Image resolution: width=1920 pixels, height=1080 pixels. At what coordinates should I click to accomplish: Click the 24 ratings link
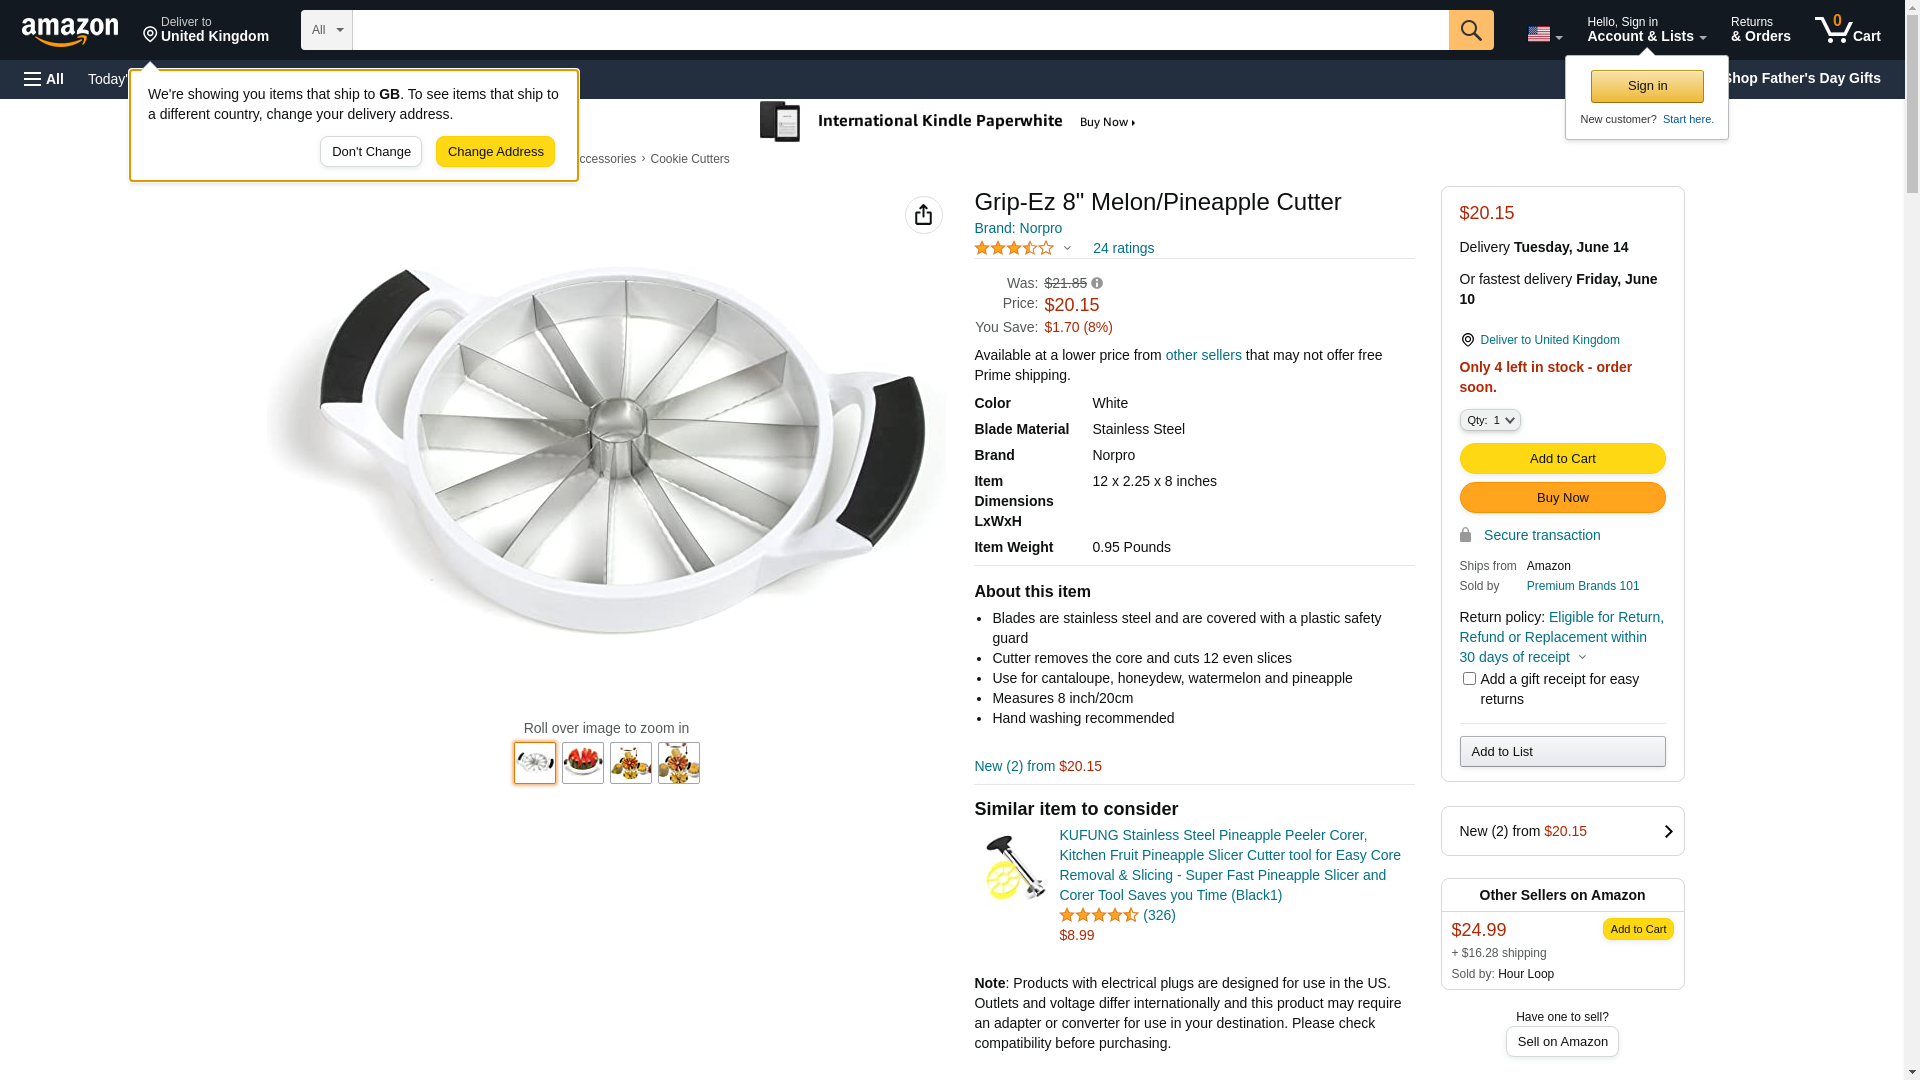coord(1123,248)
